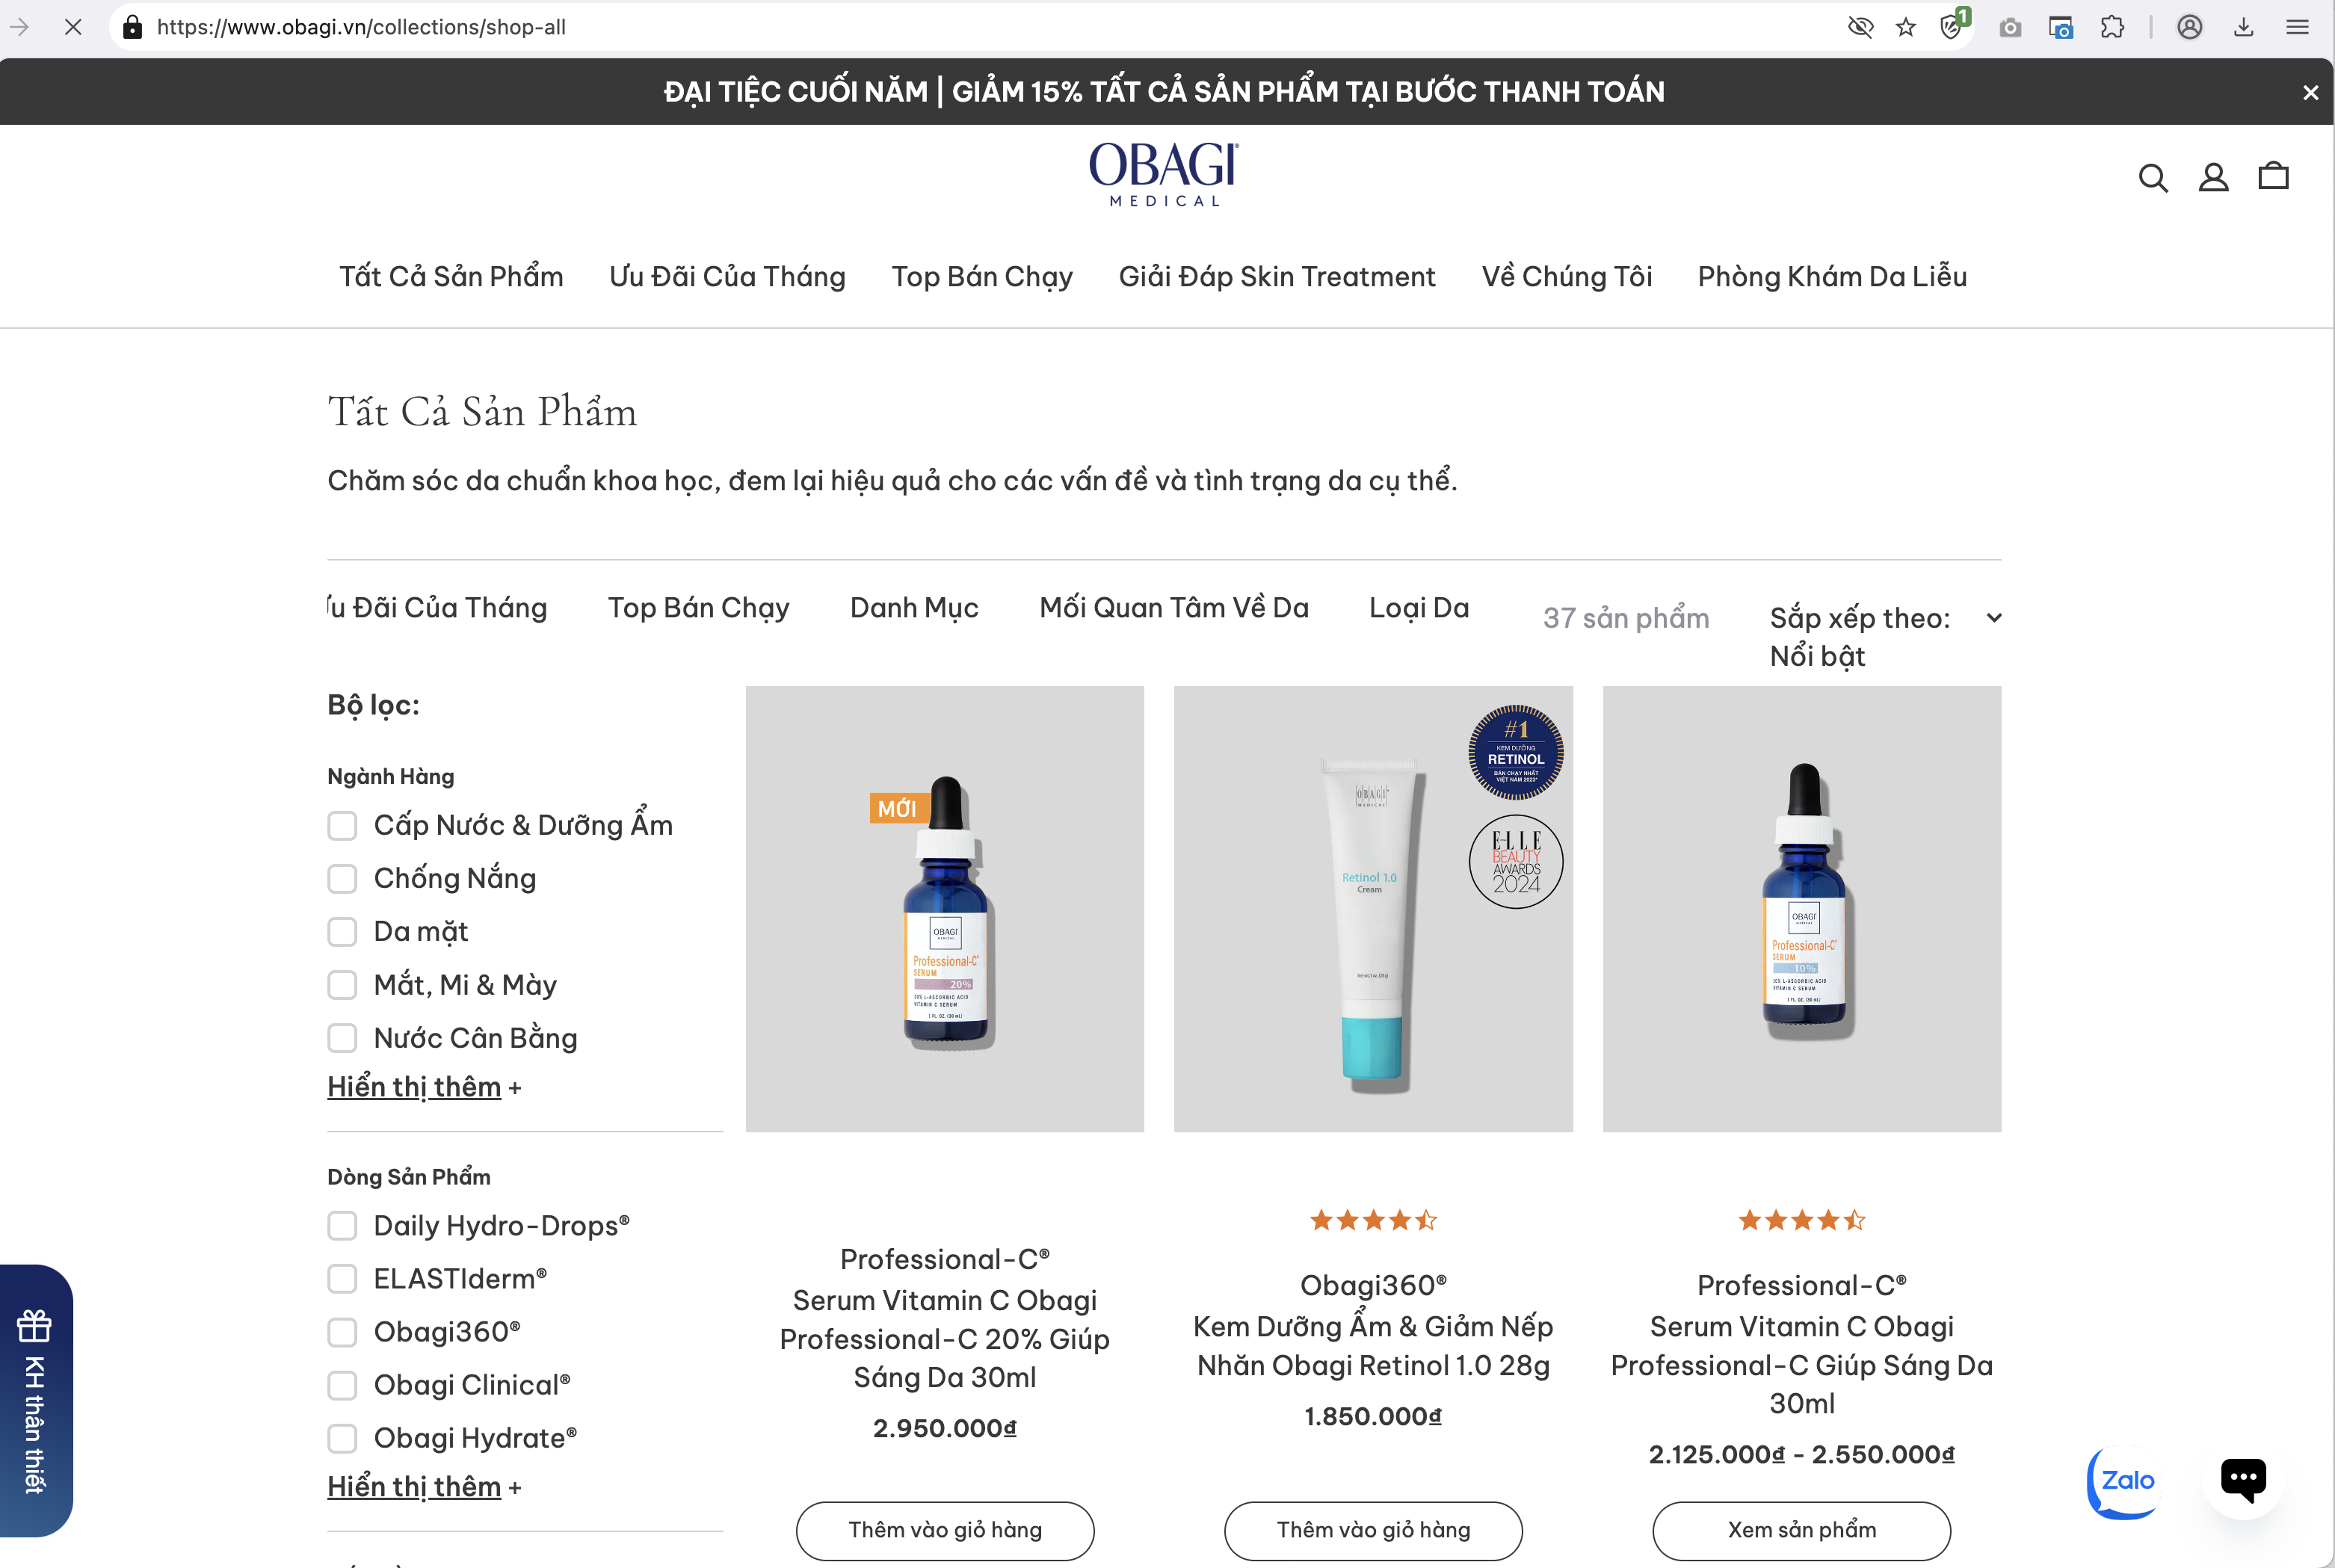The image size is (2335, 1568).
Task: Open the Professional-C 20% serum thumbnail
Action: pyautogui.click(x=944, y=909)
